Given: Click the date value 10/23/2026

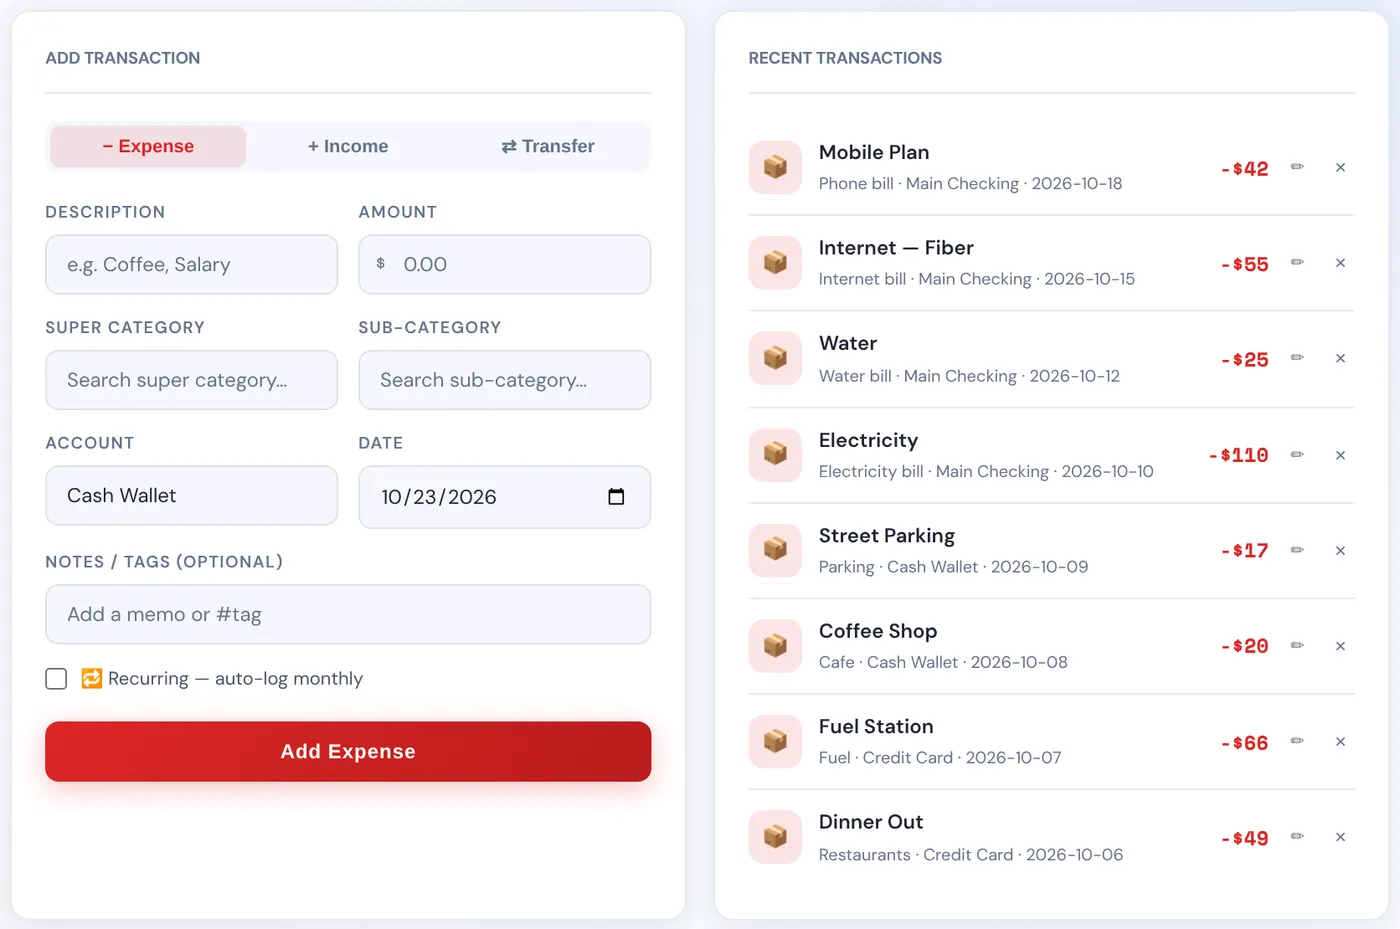Looking at the screenshot, I should (x=438, y=497).
